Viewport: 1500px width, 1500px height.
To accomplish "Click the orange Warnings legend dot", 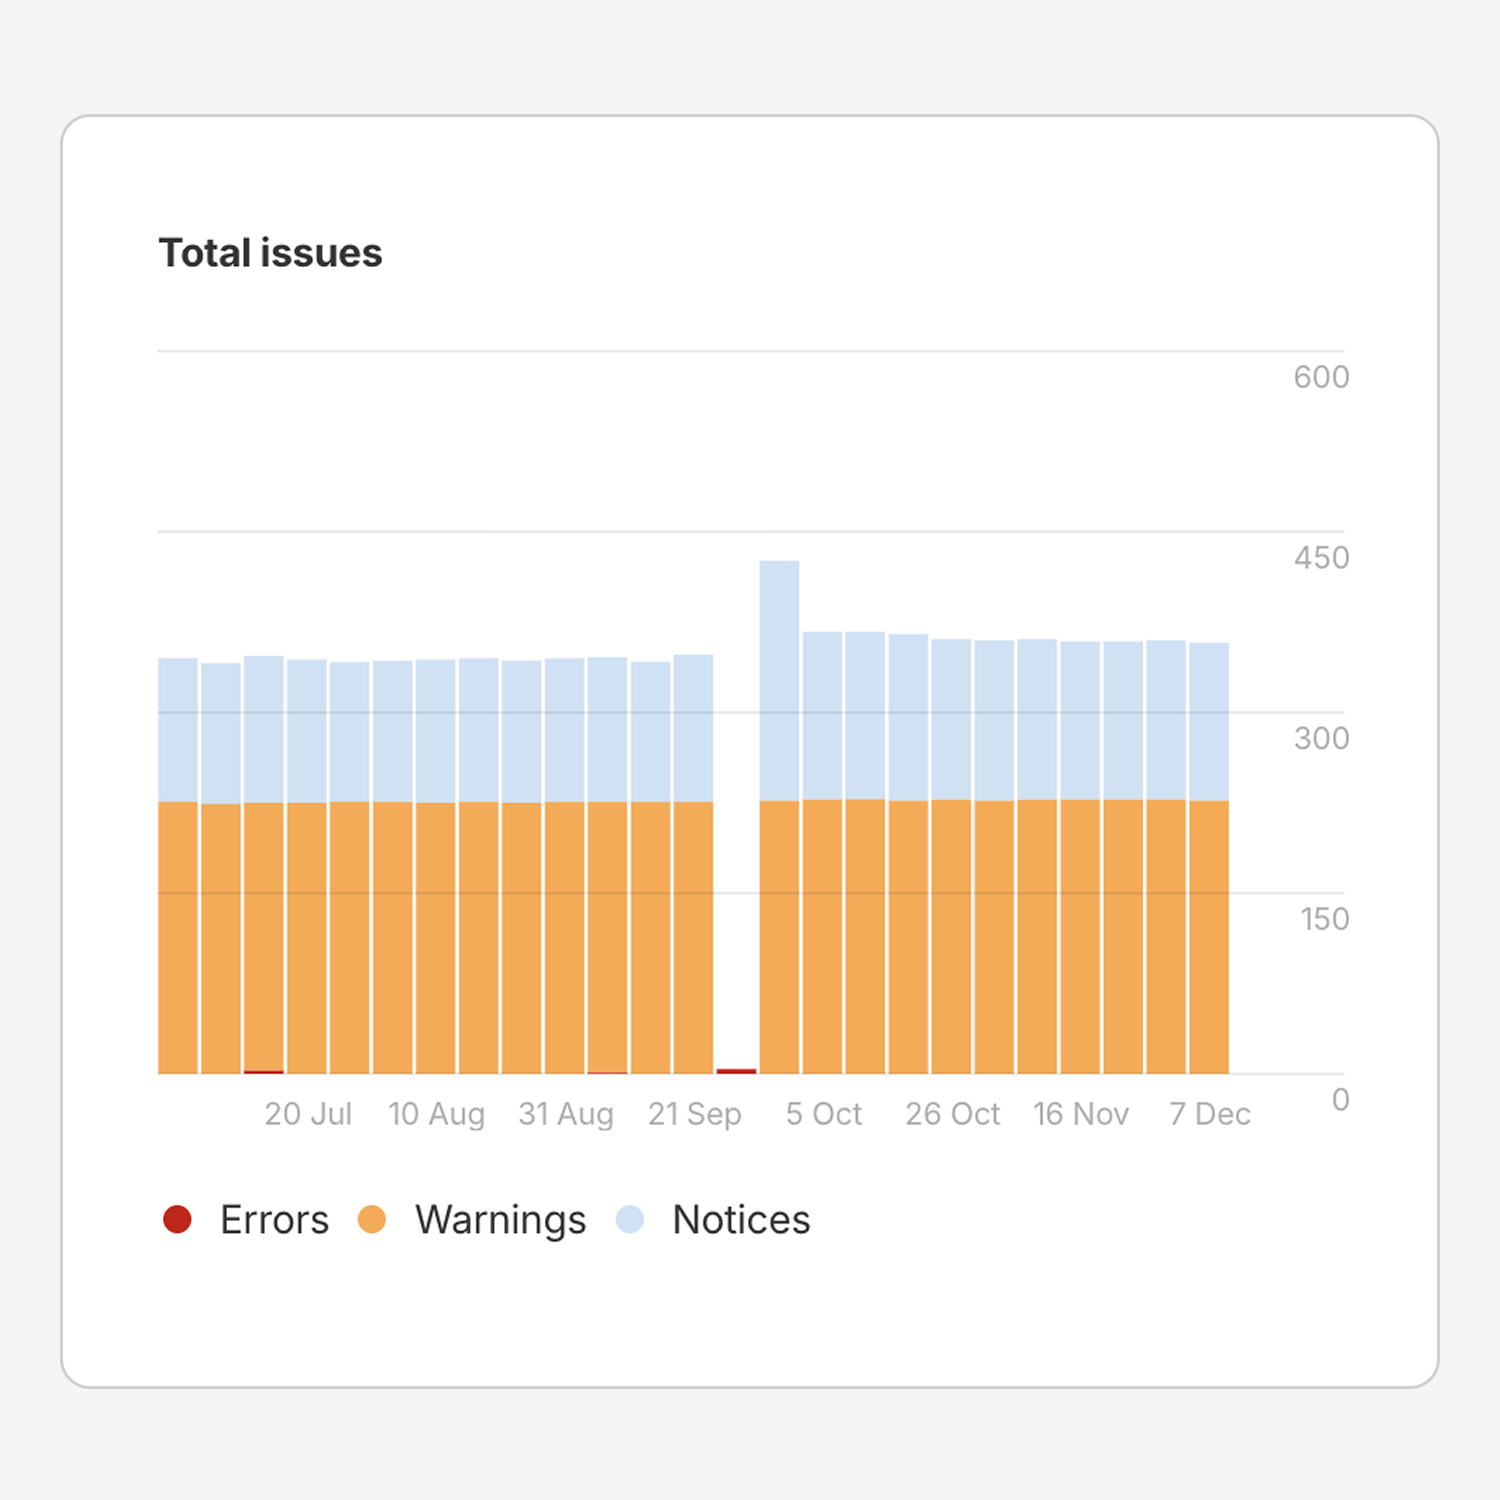I will (x=374, y=1219).
